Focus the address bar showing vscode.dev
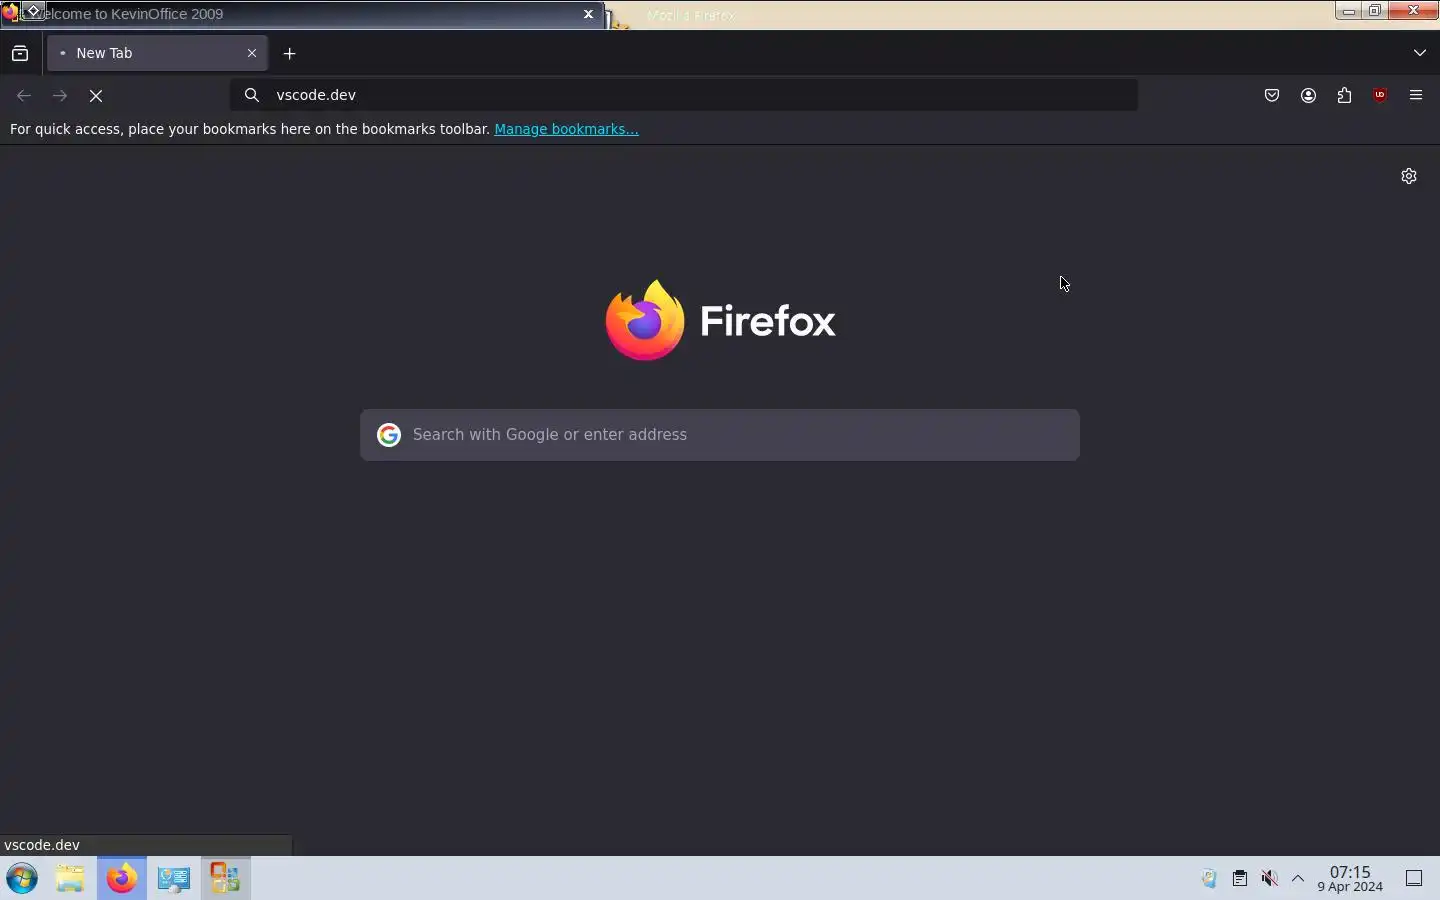Screen dimensions: 1440x900 (x=685, y=95)
